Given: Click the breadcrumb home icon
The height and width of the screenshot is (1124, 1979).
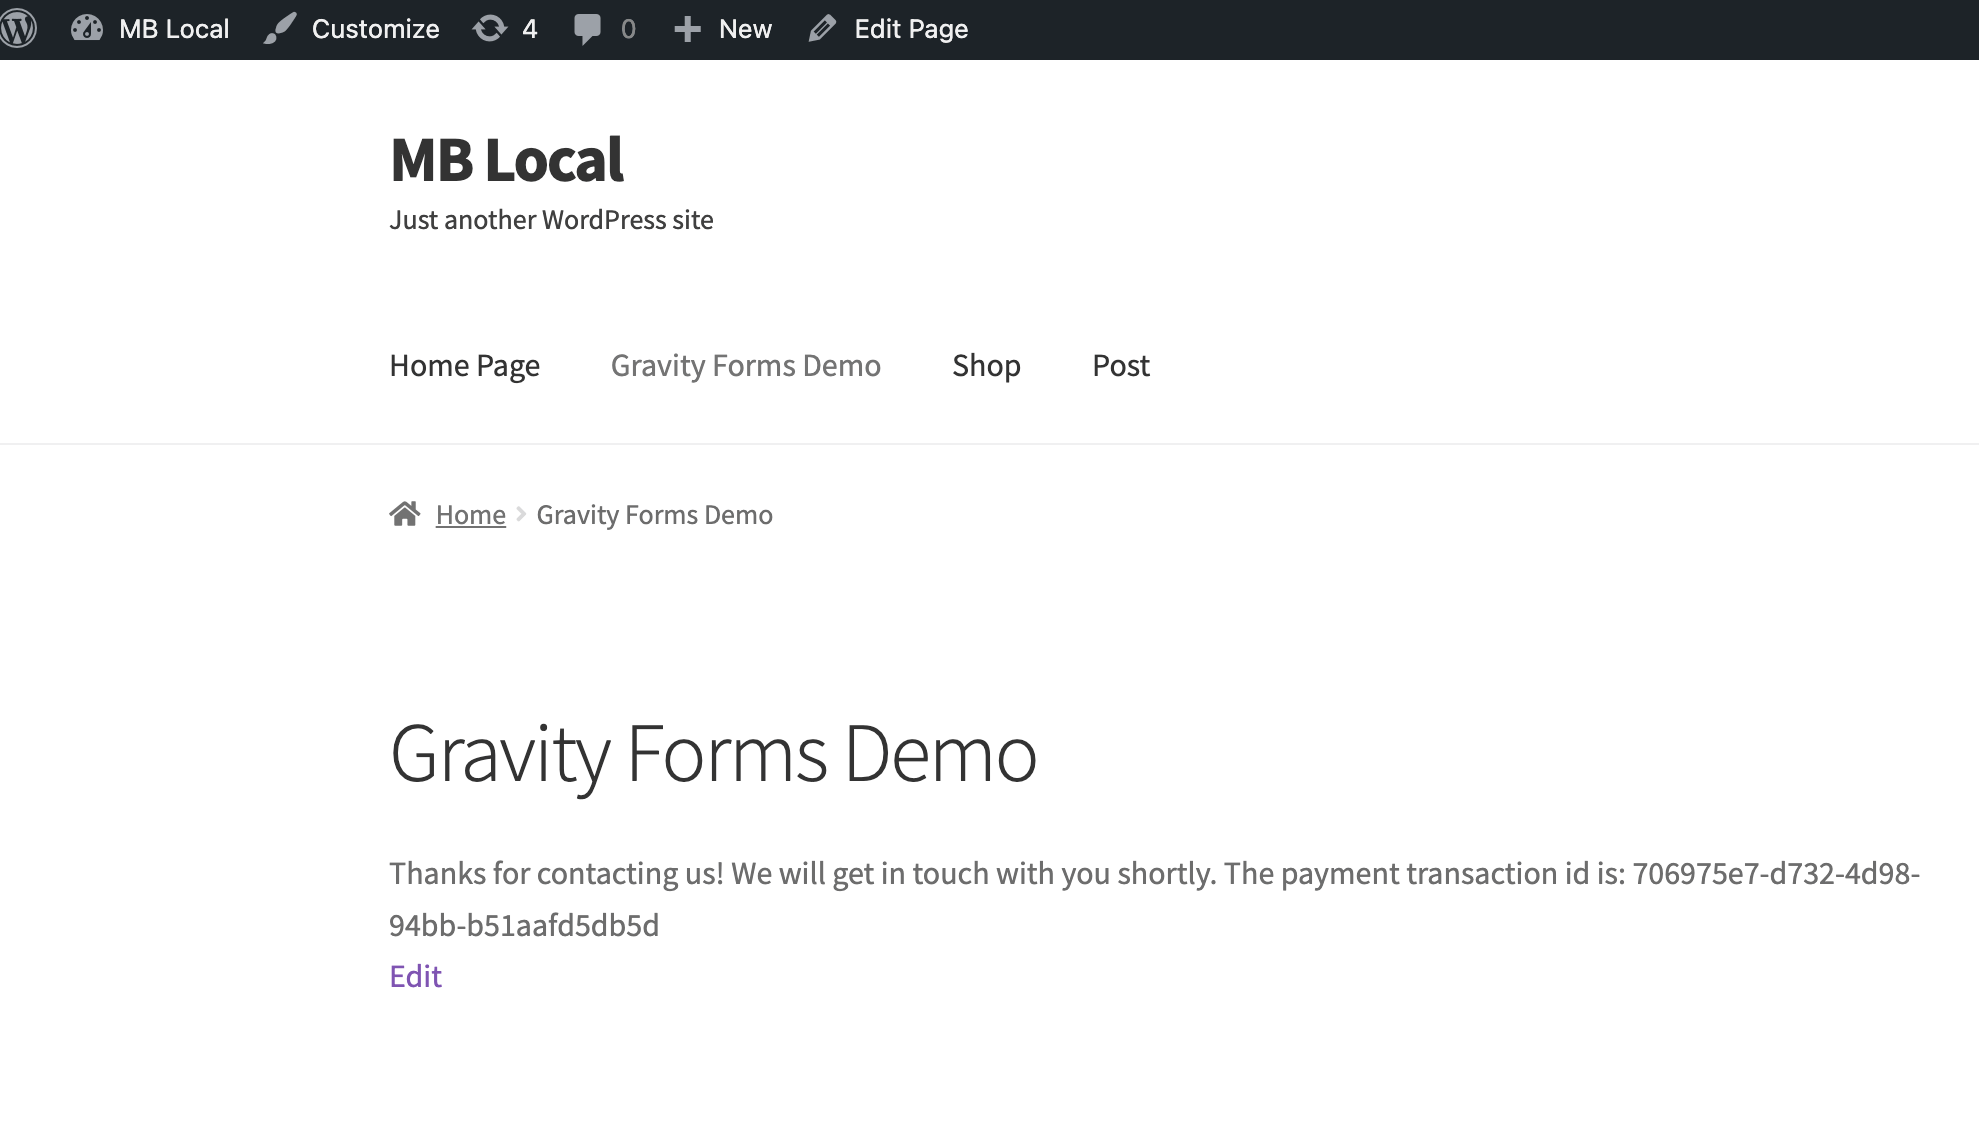Looking at the screenshot, I should [405, 514].
